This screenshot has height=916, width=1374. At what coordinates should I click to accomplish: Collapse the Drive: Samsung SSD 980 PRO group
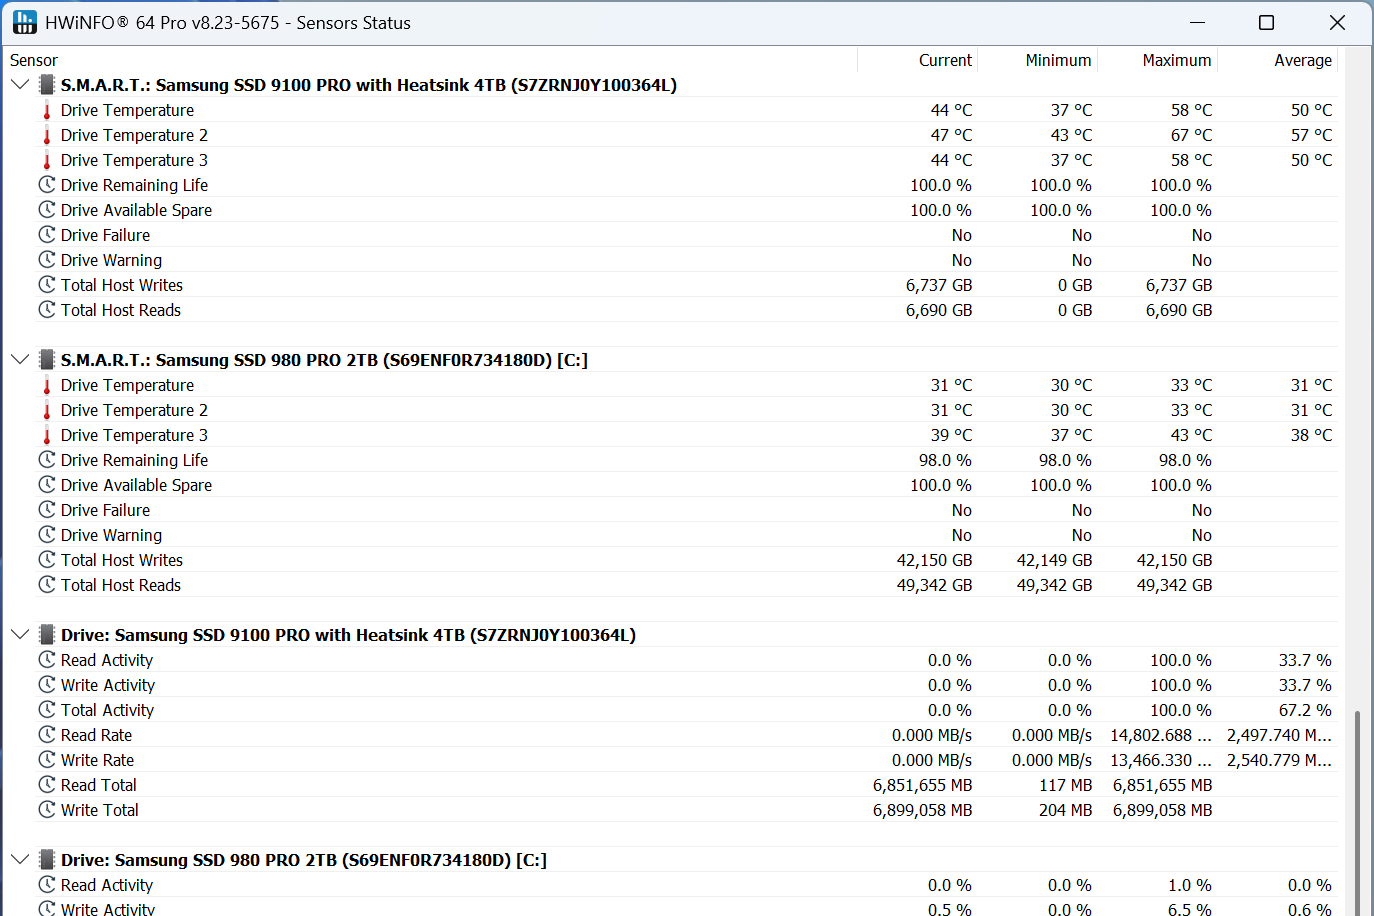click(19, 860)
